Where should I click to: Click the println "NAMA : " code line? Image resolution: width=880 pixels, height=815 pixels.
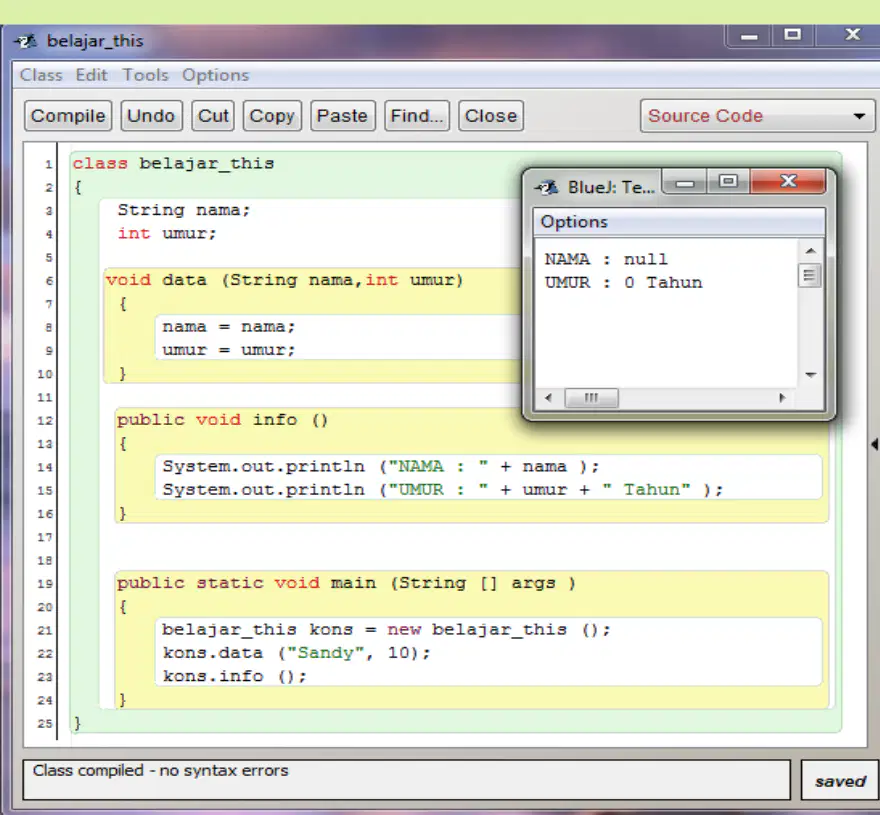381,466
